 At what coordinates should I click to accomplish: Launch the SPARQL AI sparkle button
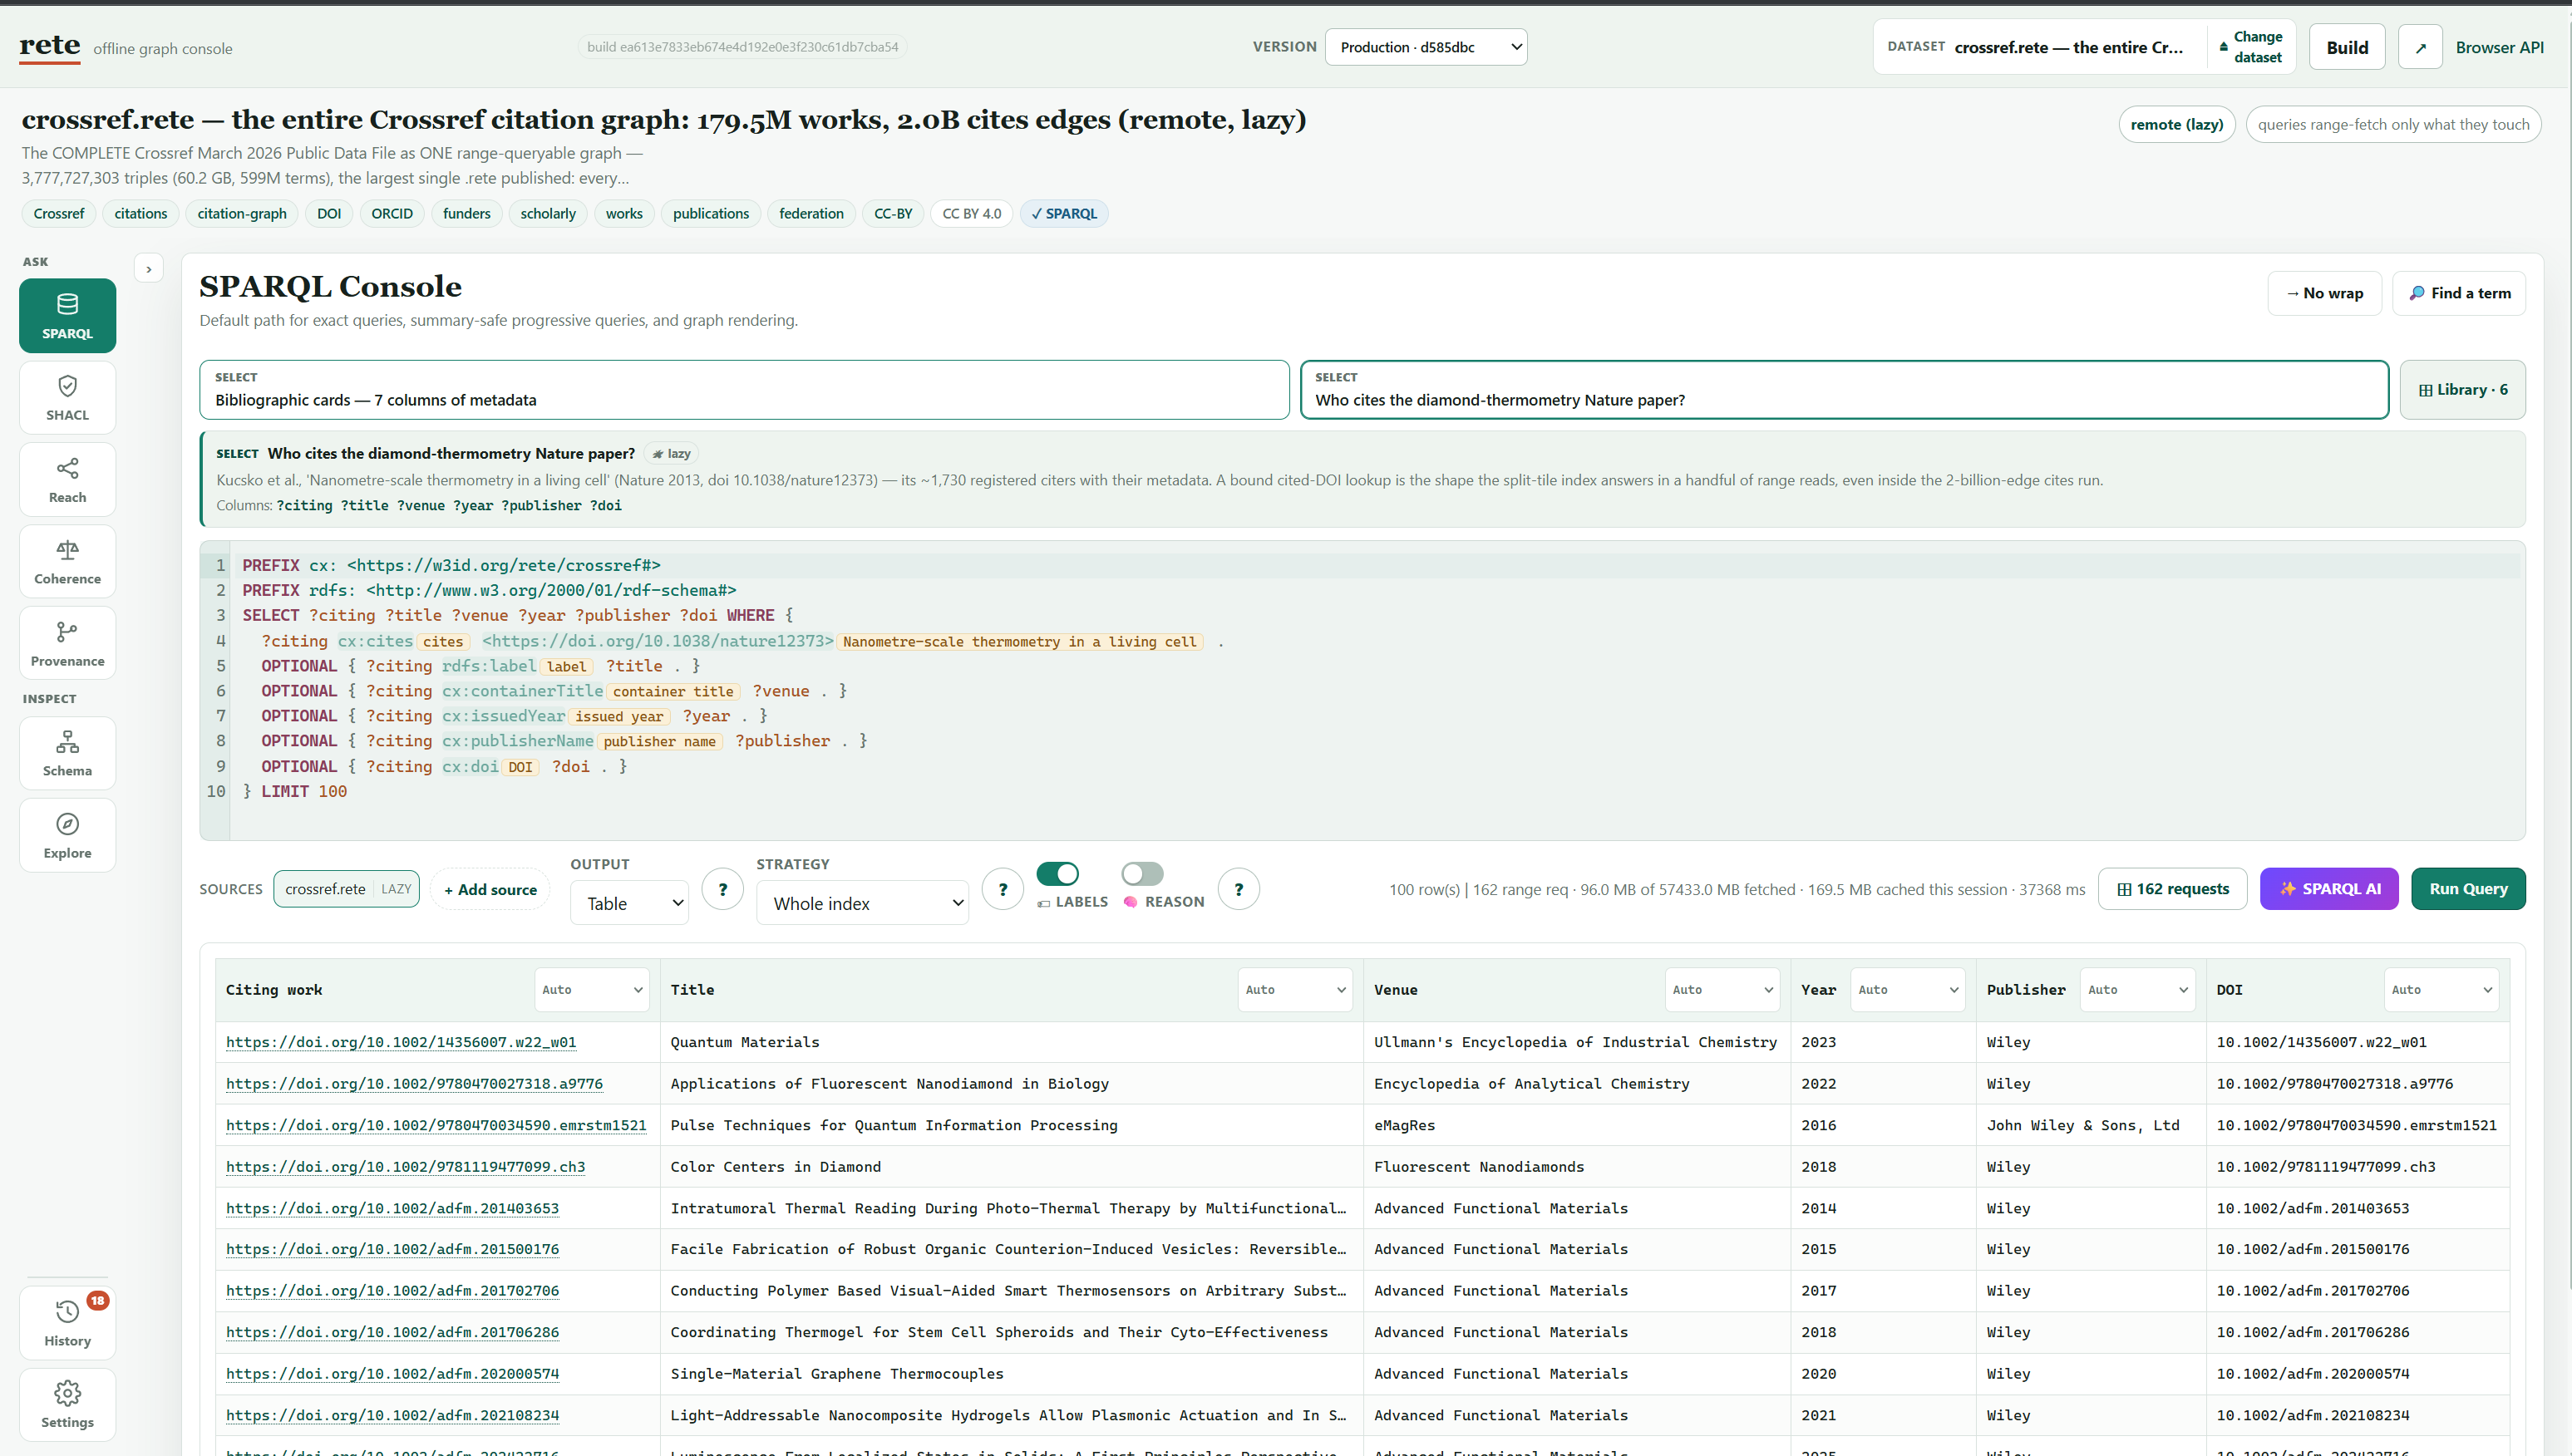click(x=2329, y=889)
